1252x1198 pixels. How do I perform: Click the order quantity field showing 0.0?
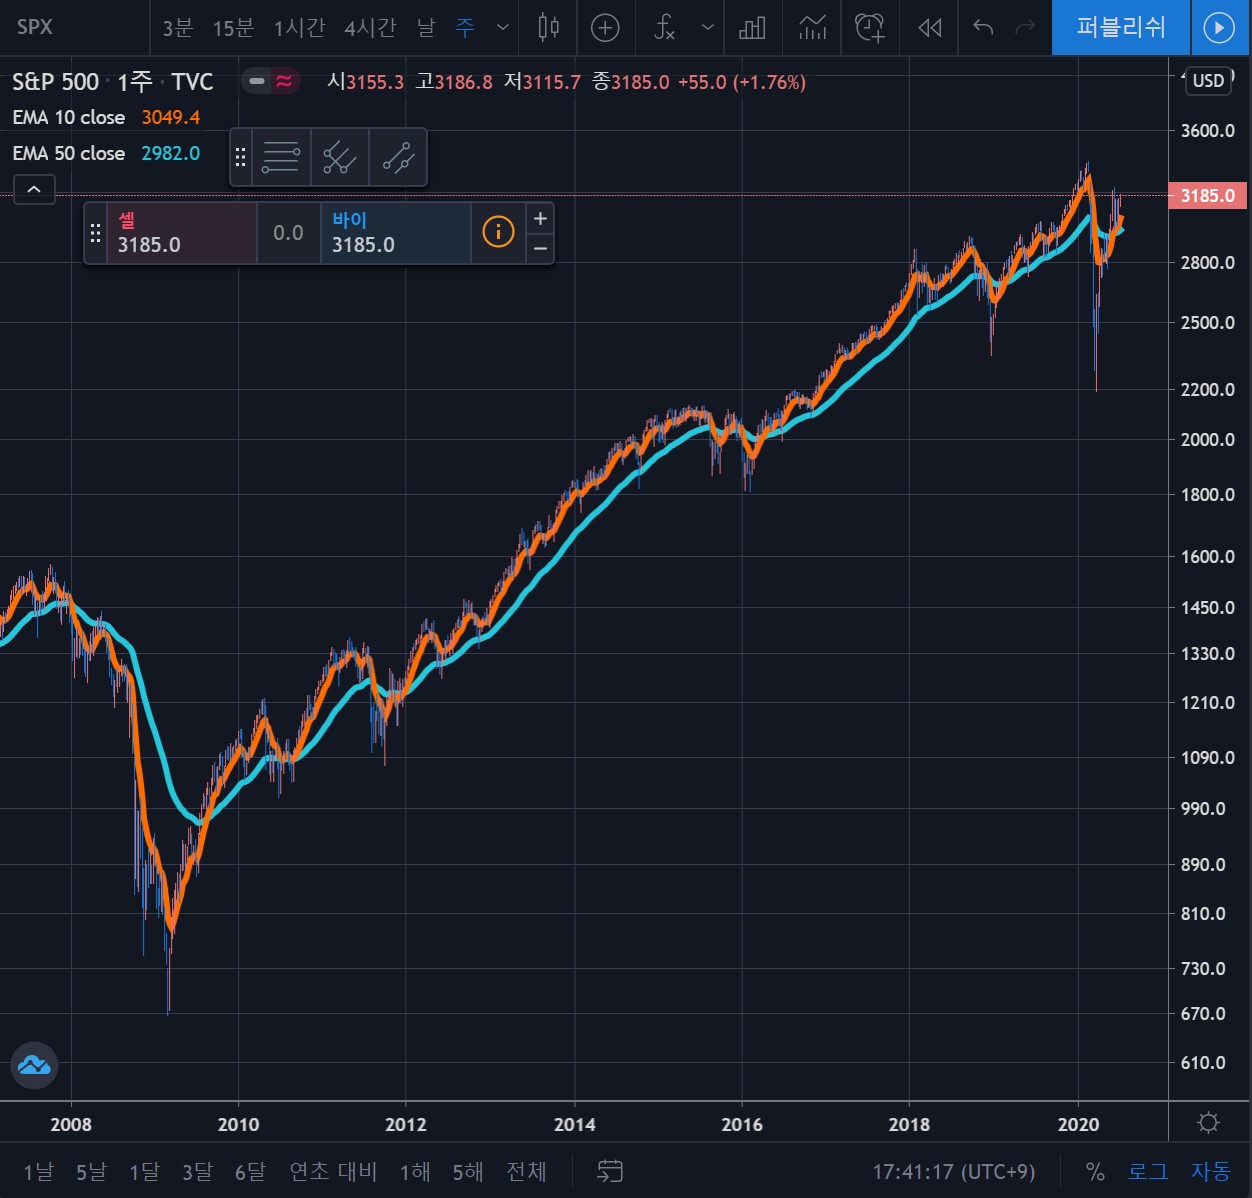point(288,233)
